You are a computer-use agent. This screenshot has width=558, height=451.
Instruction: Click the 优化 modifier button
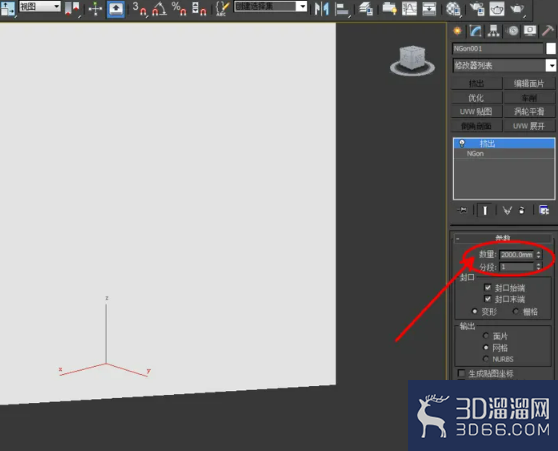477,98
